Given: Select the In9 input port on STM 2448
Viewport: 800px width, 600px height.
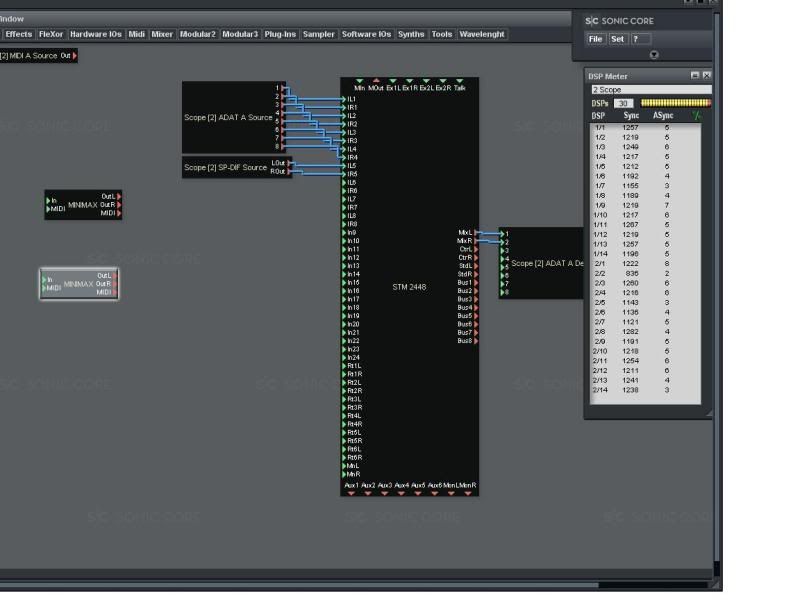Looking at the screenshot, I should tap(344, 233).
